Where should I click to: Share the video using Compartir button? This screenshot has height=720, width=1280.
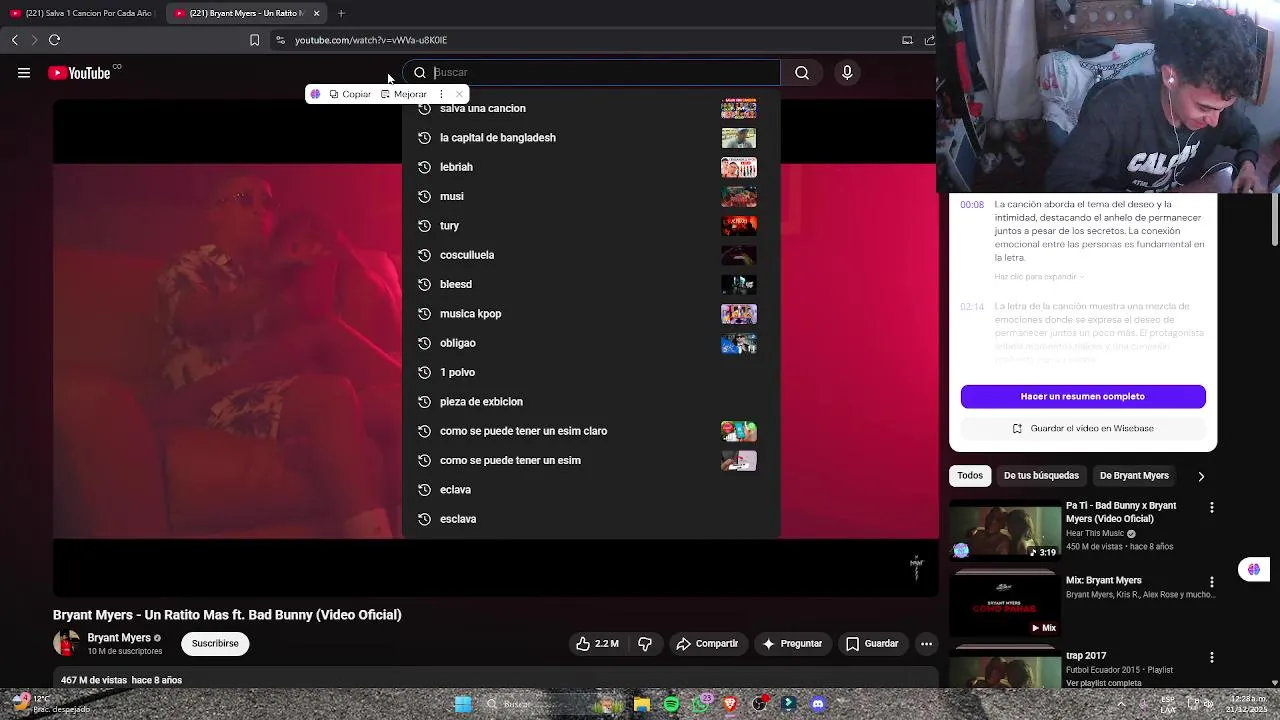pos(707,644)
